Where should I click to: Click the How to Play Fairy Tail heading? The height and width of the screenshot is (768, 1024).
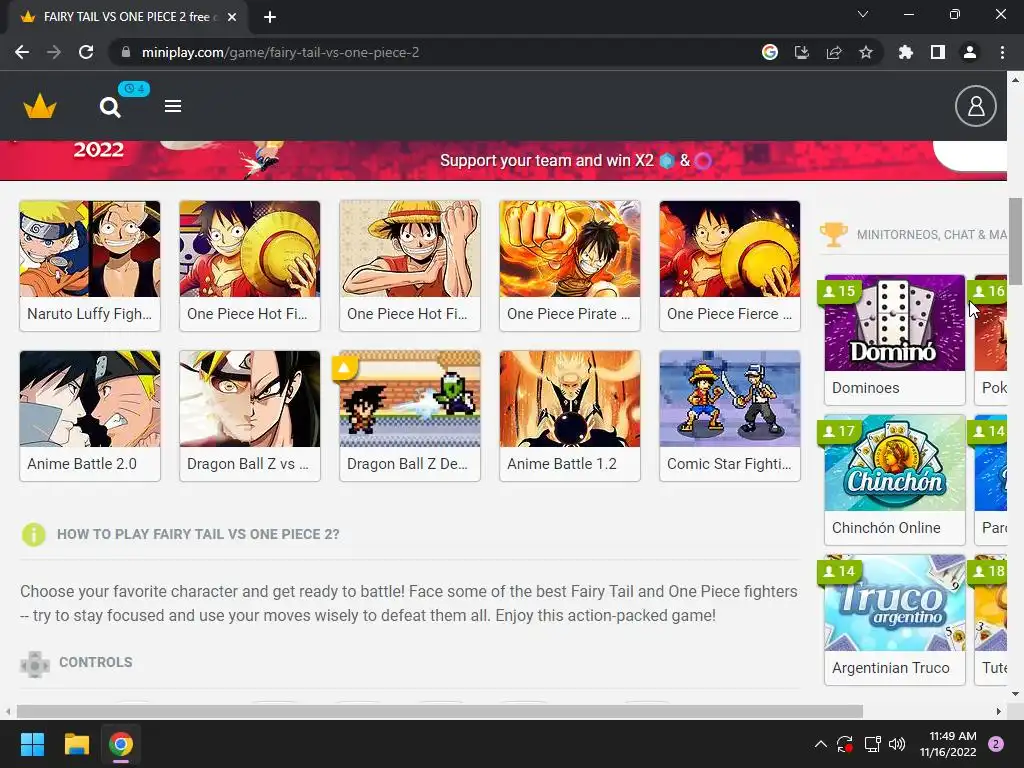pos(199,534)
